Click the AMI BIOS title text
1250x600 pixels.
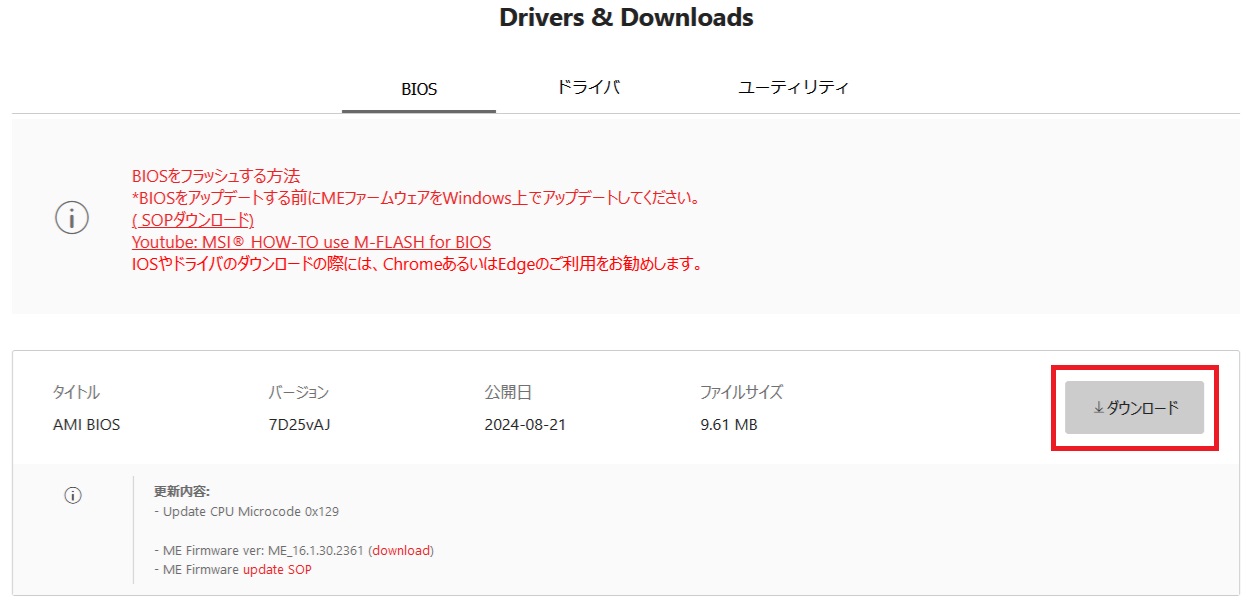pos(86,425)
